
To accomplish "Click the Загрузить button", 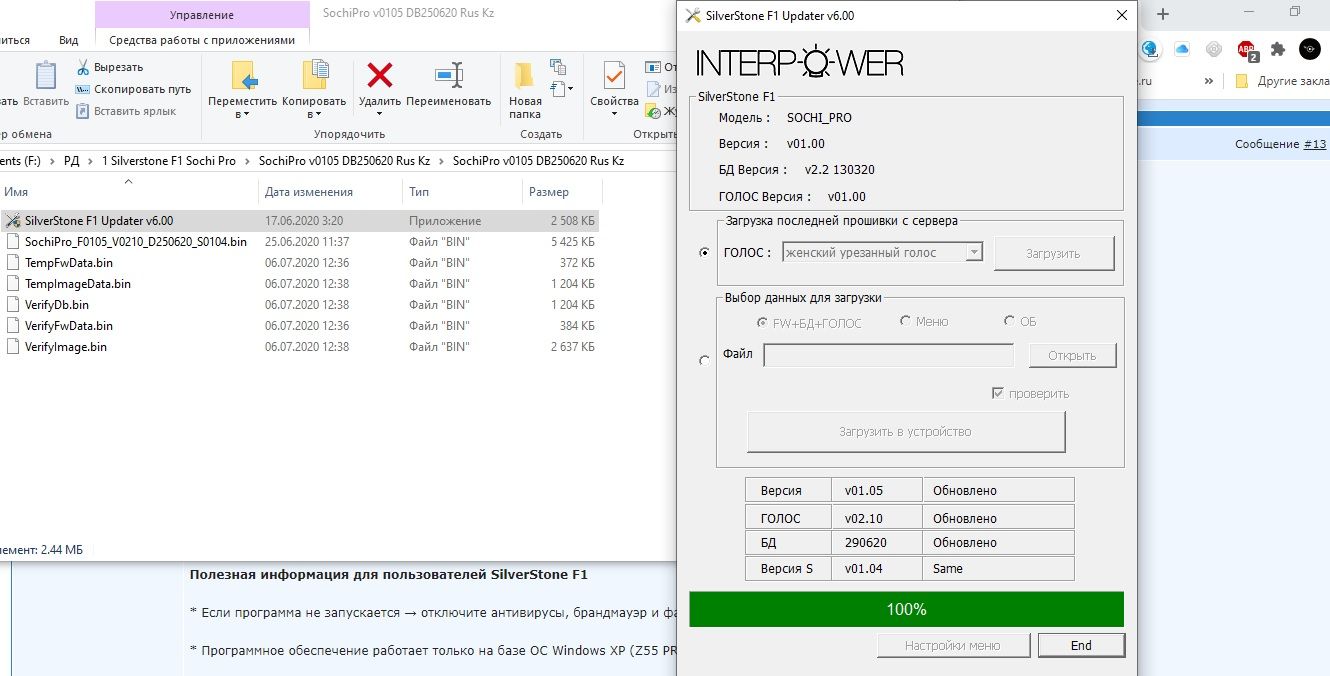I will pos(1053,253).
